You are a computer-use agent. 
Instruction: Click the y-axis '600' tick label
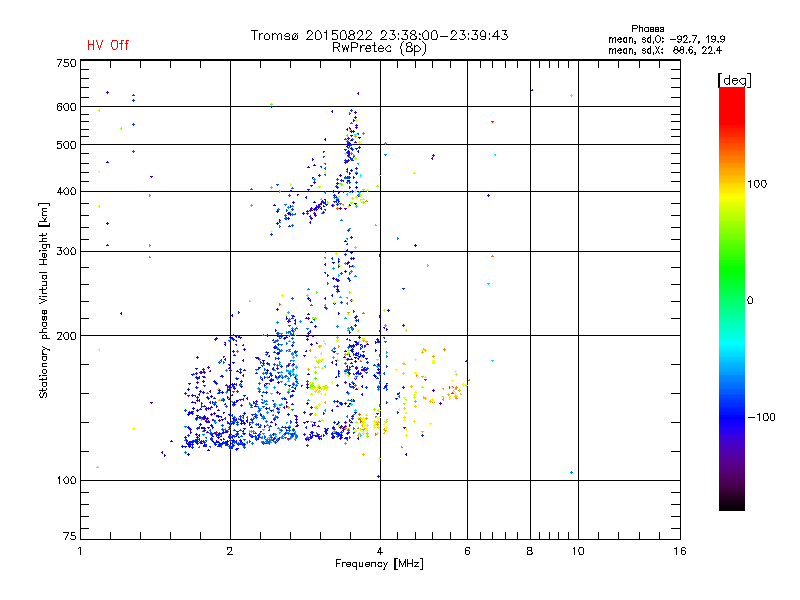point(66,107)
